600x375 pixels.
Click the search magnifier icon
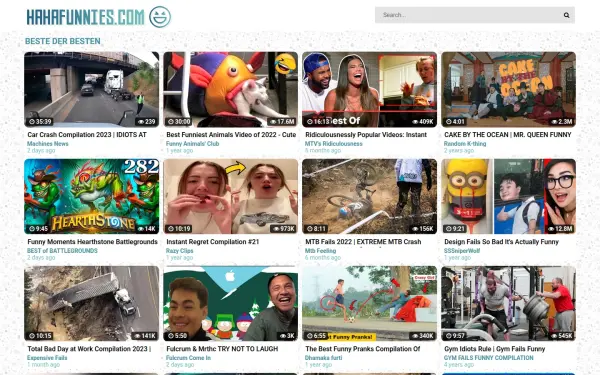566,15
